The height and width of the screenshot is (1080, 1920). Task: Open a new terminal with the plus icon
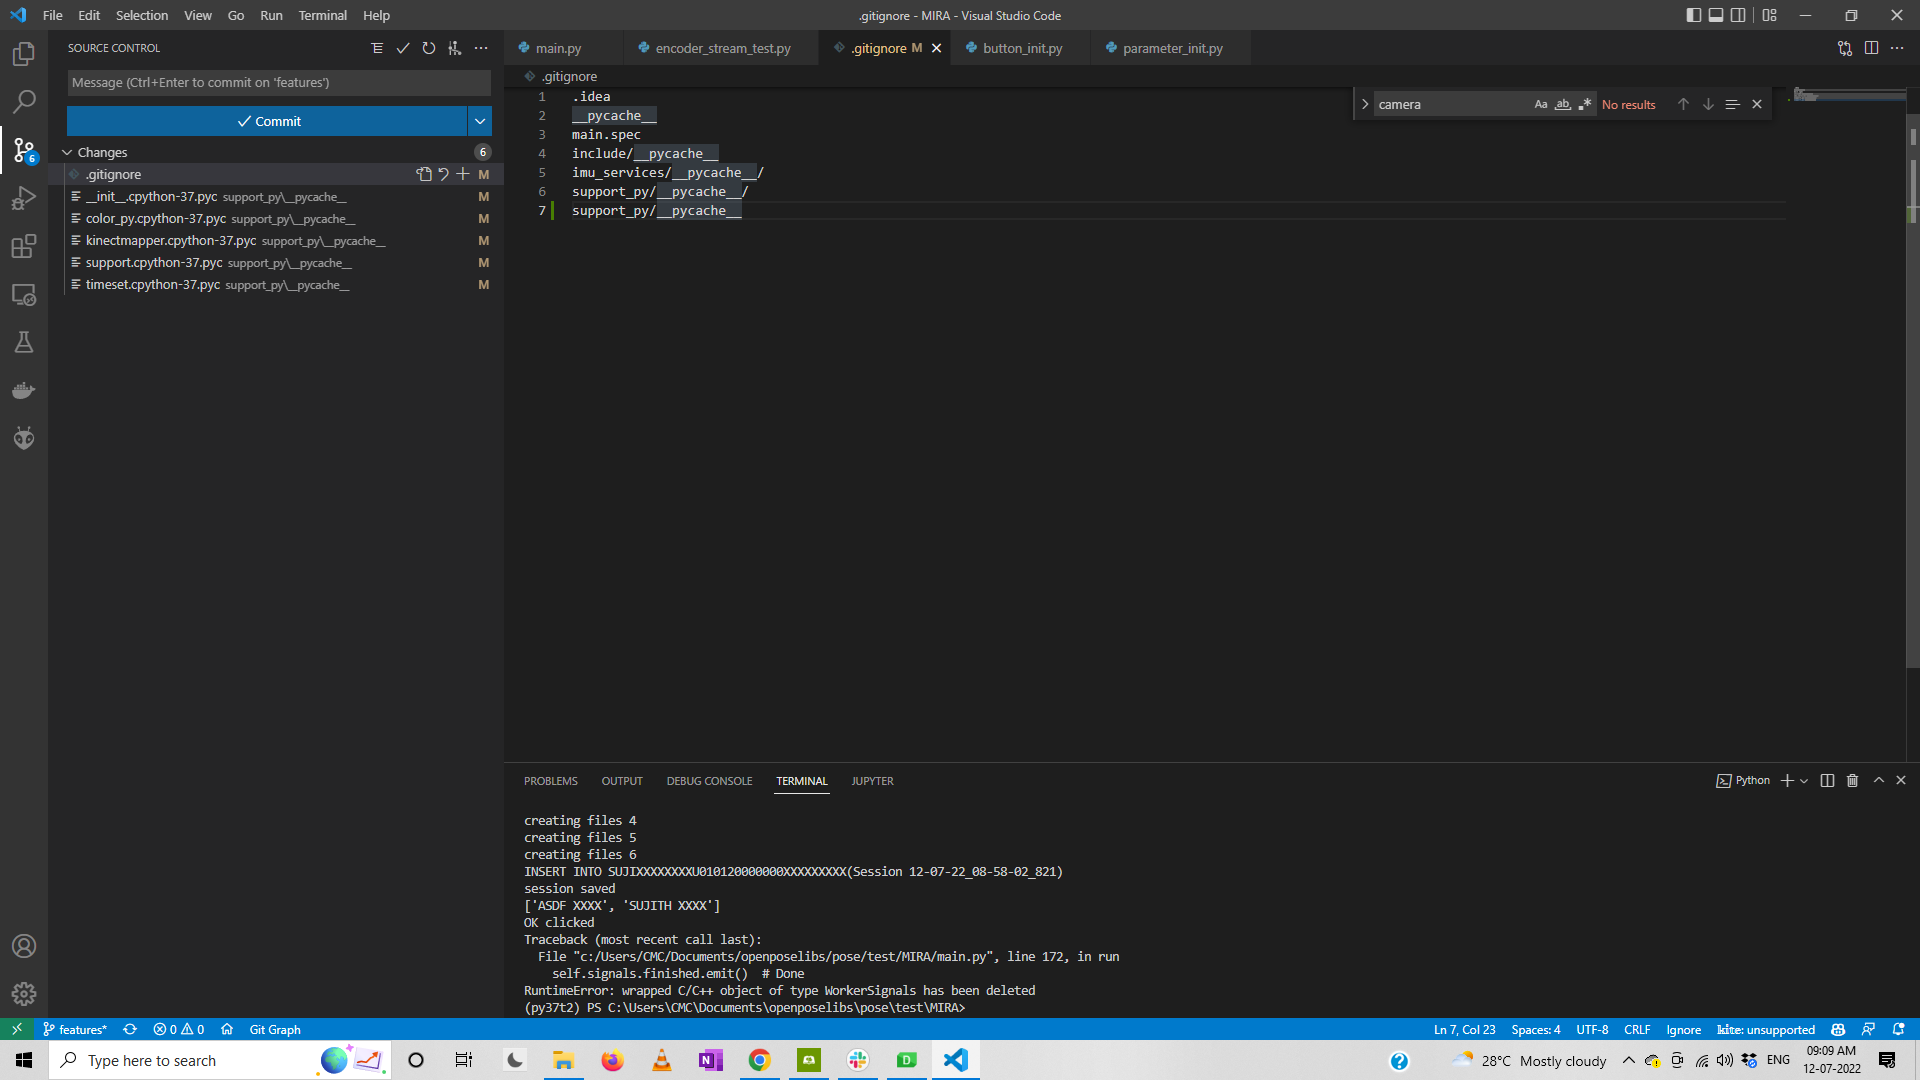click(1787, 780)
